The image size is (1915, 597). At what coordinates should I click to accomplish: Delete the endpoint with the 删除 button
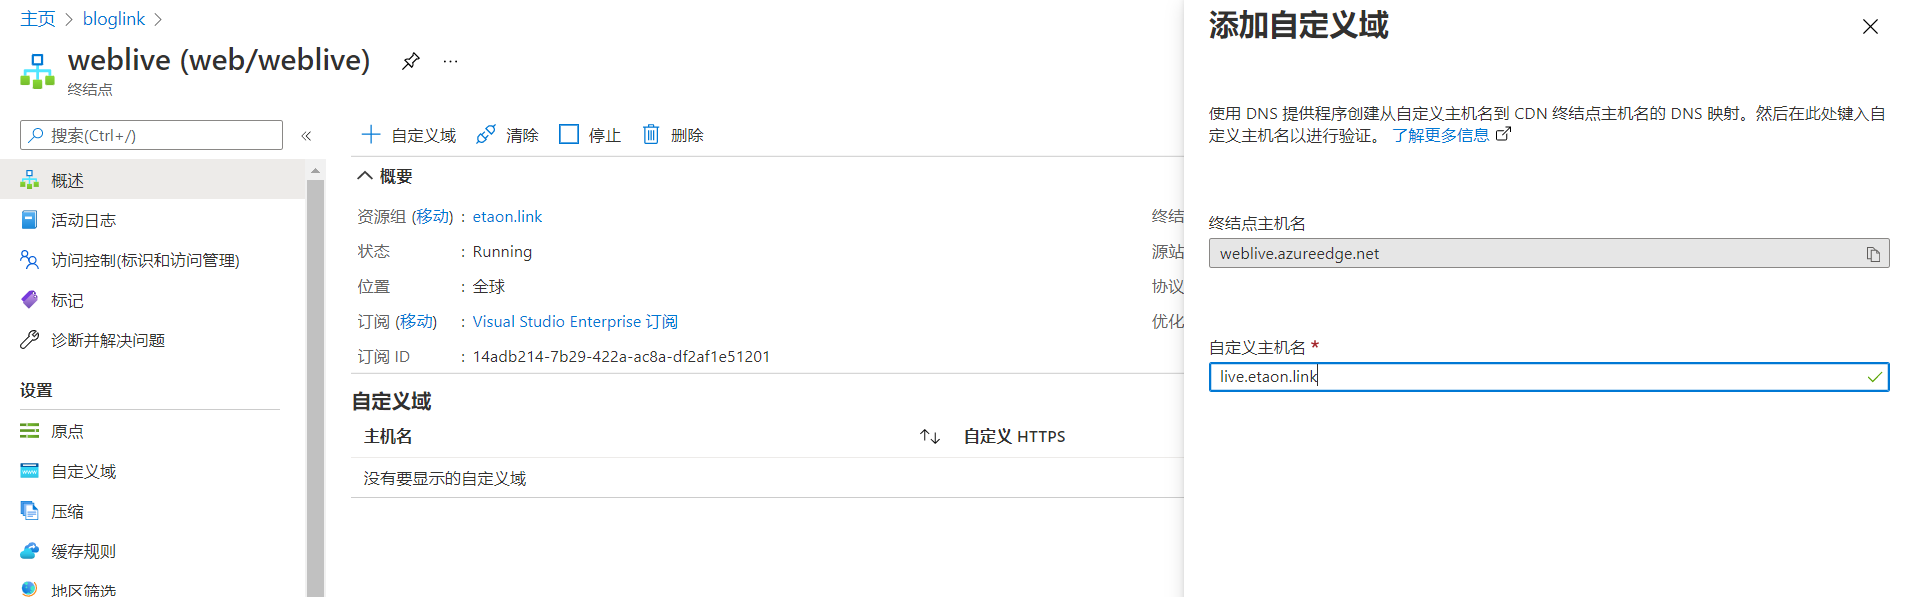coord(672,135)
